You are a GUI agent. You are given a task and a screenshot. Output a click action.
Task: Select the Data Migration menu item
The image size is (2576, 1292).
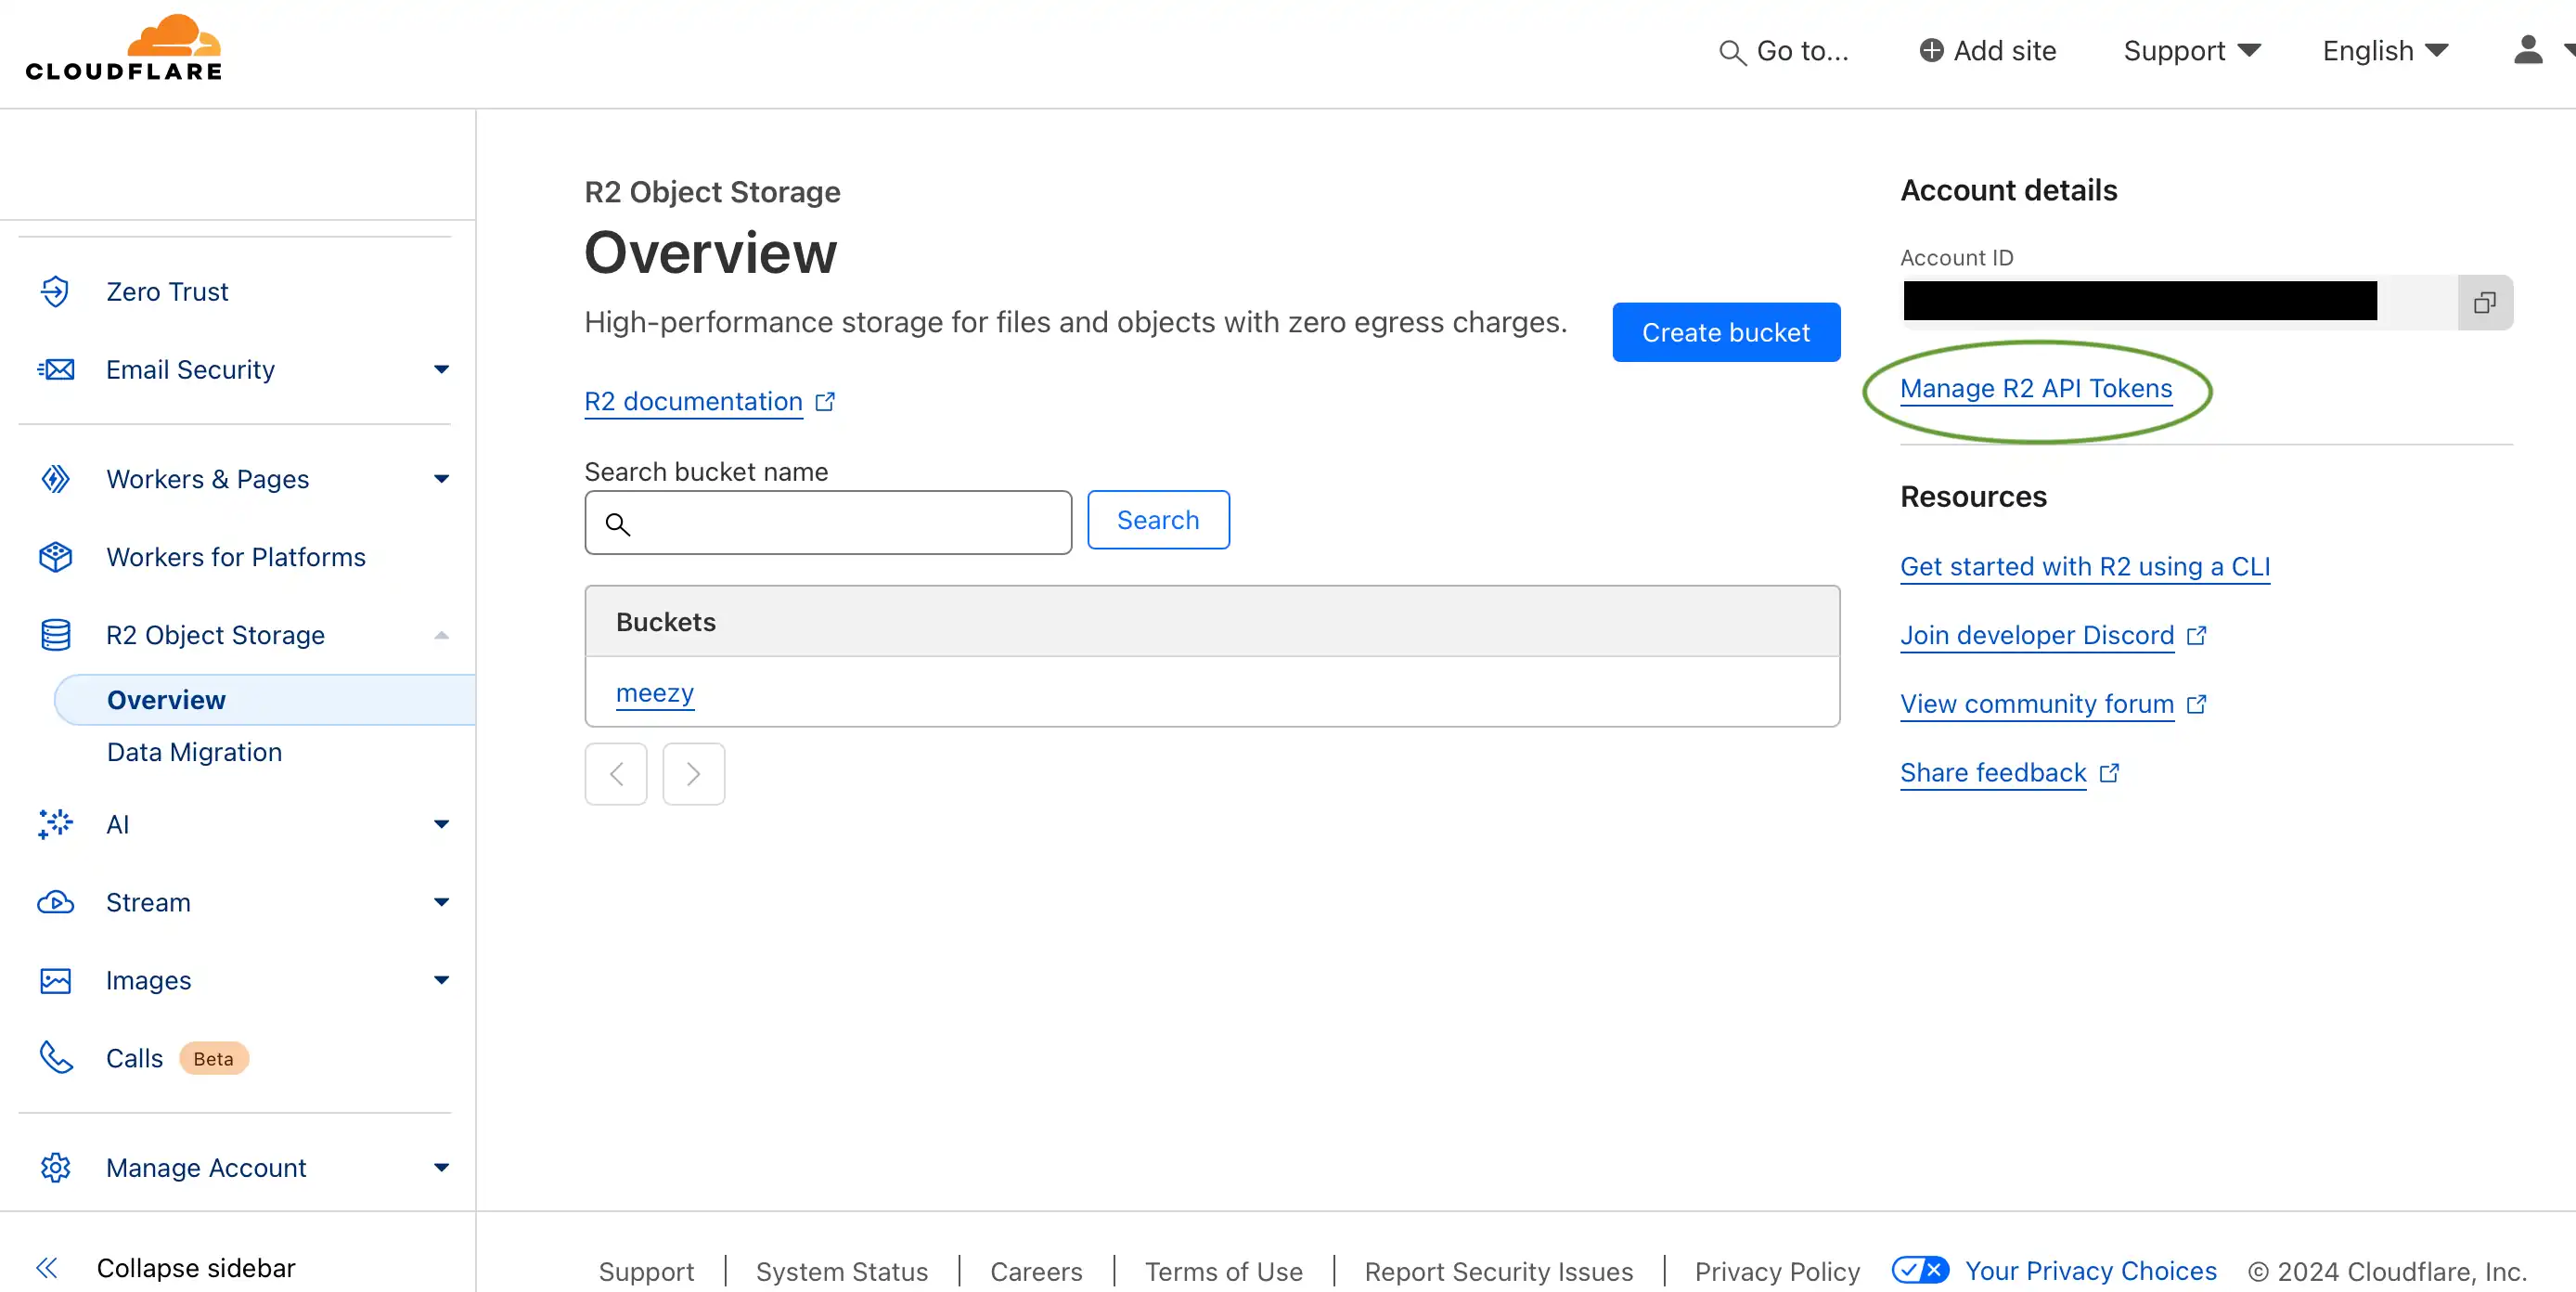(x=193, y=752)
